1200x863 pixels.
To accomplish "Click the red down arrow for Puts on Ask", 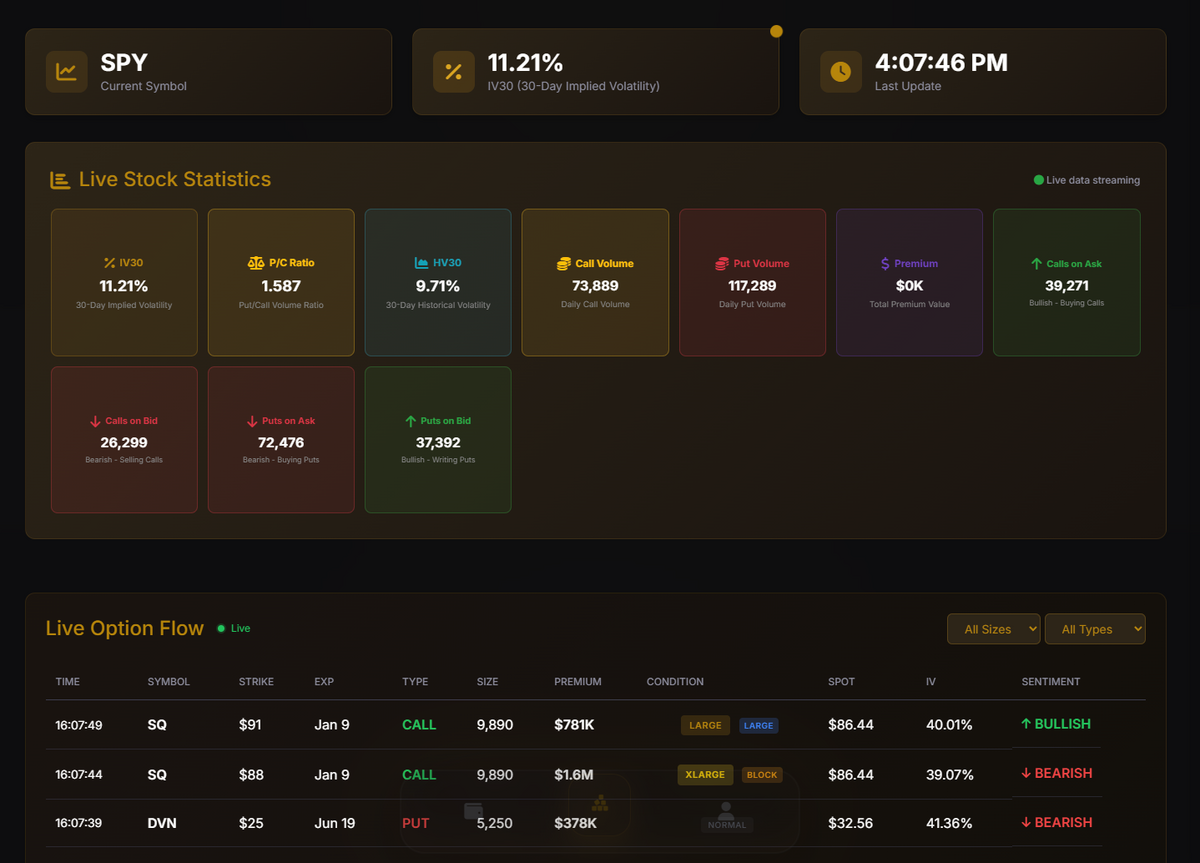I will coord(252,421).
